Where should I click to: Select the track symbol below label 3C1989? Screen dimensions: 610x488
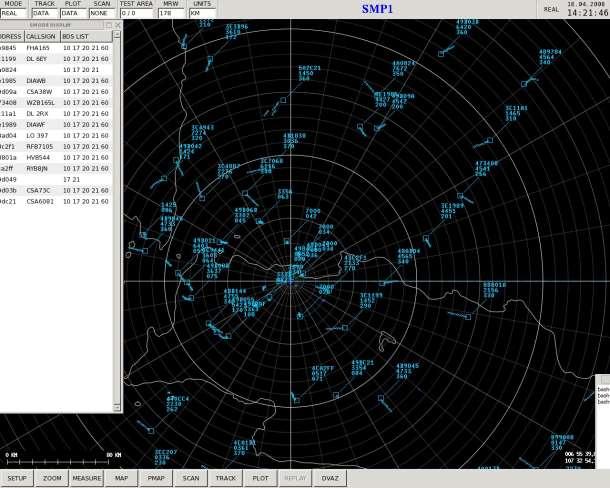point(426,237)
